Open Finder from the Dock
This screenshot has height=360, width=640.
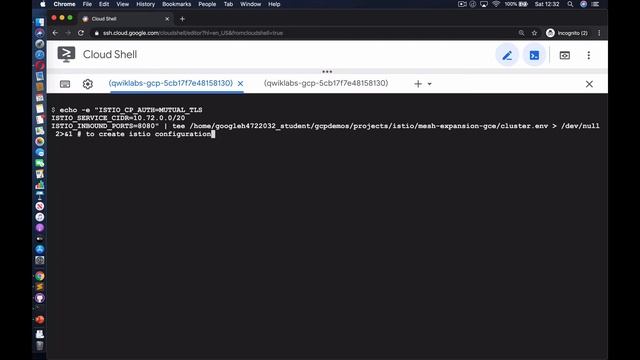click(x=40, y=22)
